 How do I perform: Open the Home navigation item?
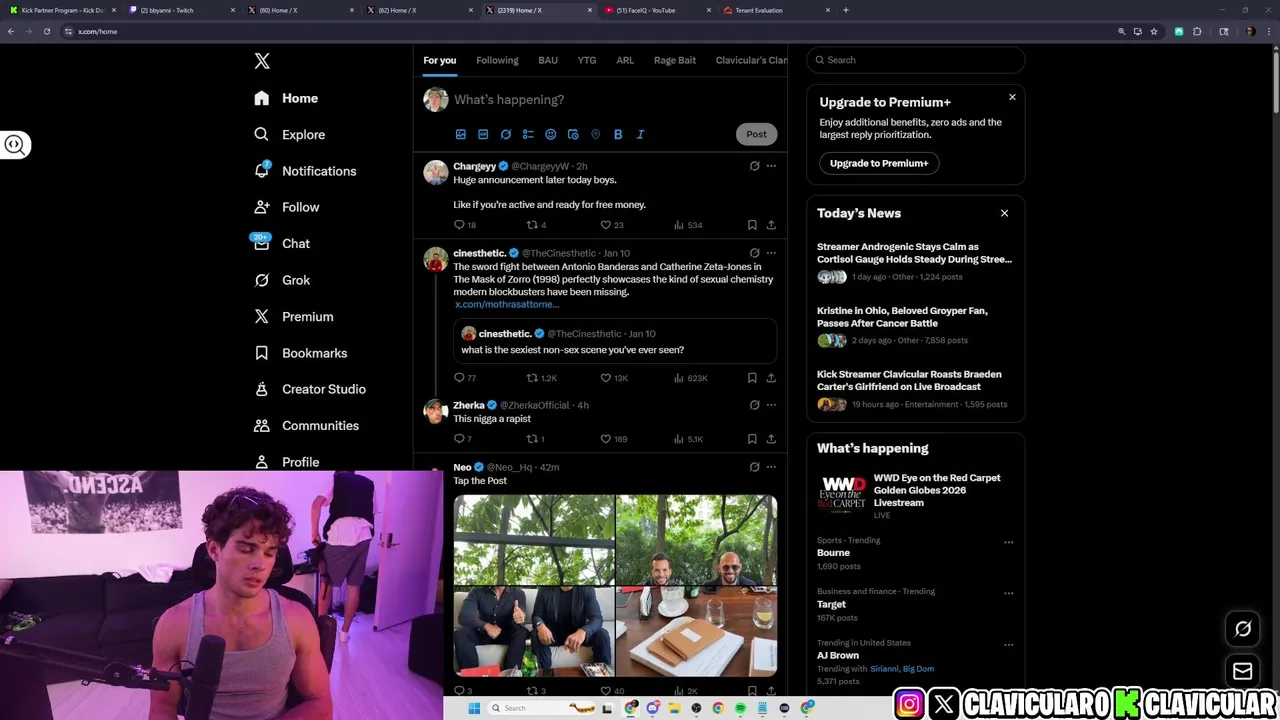click(x=286, y=98)
